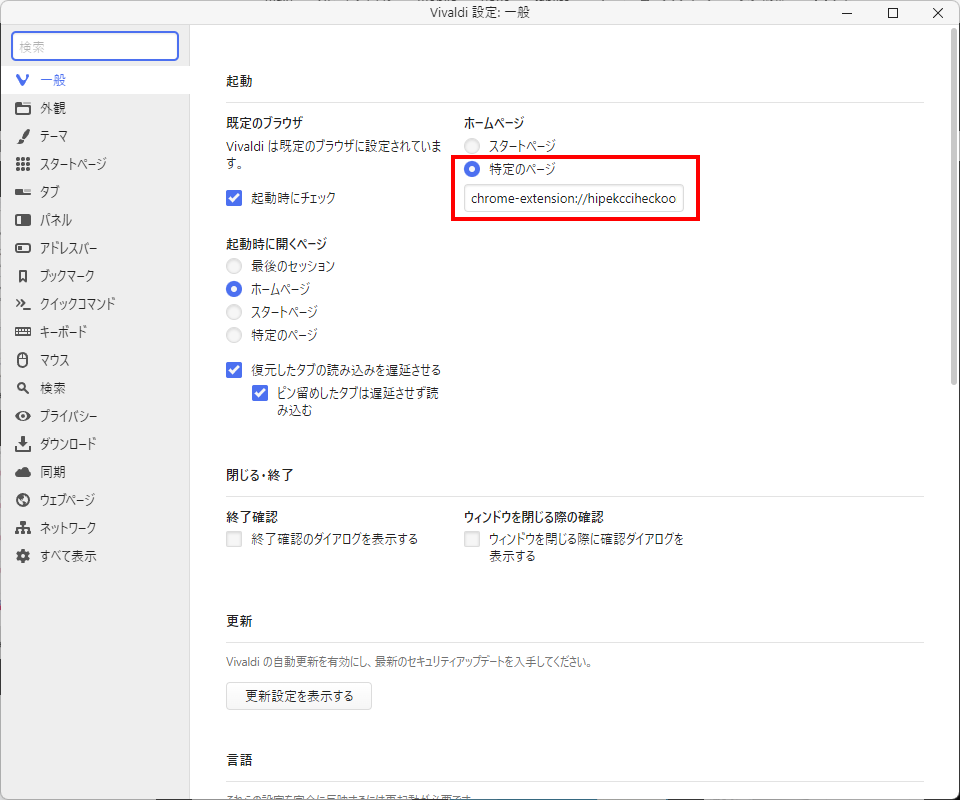The image size is (960, 800).
Task: Click the ブックマーク bookmark icon
Action: (23, 276)
